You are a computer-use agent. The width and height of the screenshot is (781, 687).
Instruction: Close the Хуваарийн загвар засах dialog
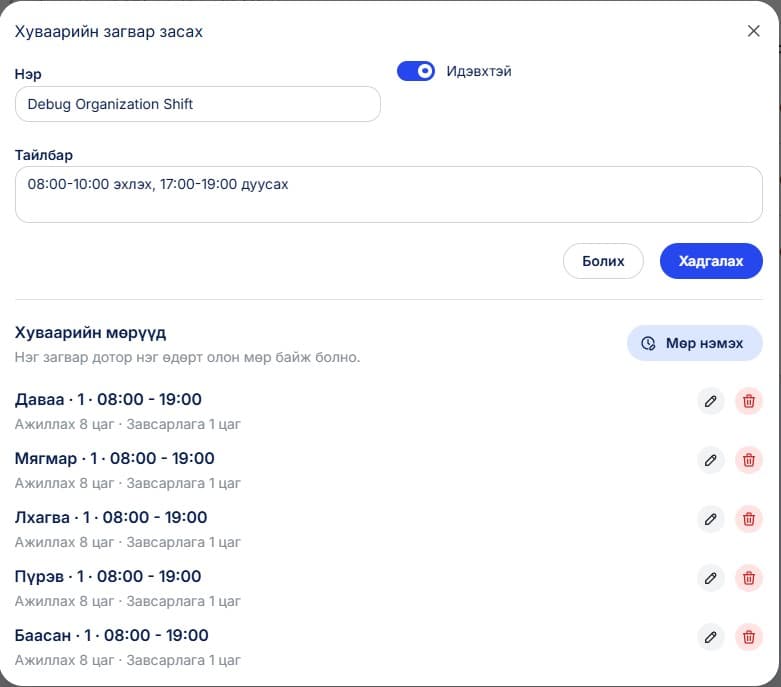754,31
